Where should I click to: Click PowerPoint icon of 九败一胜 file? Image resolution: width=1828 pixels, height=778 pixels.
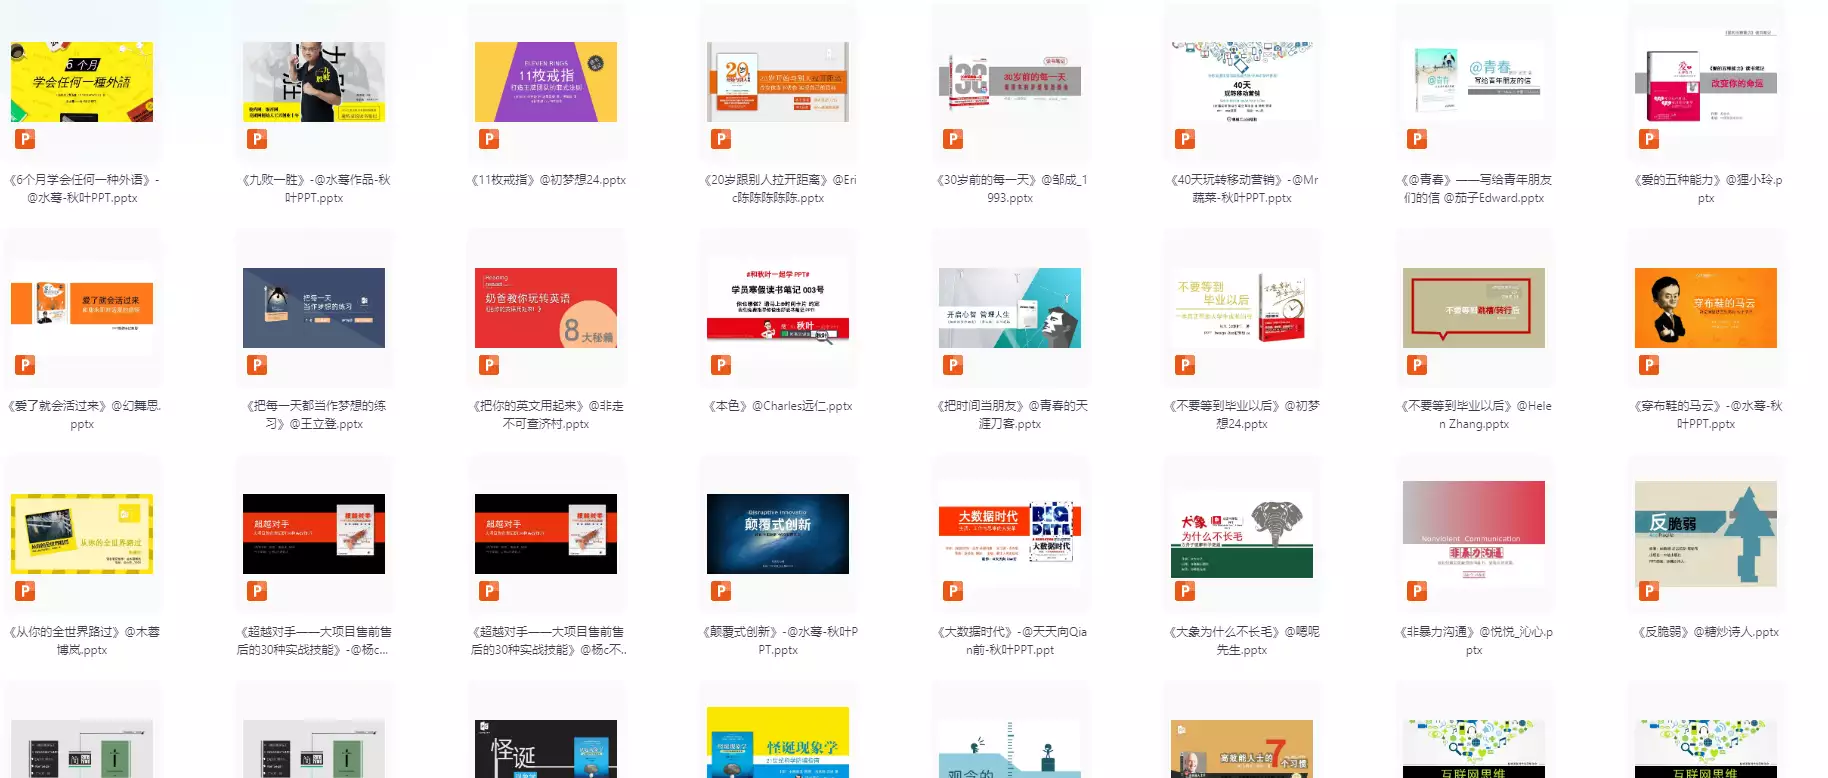click(257, 139)
